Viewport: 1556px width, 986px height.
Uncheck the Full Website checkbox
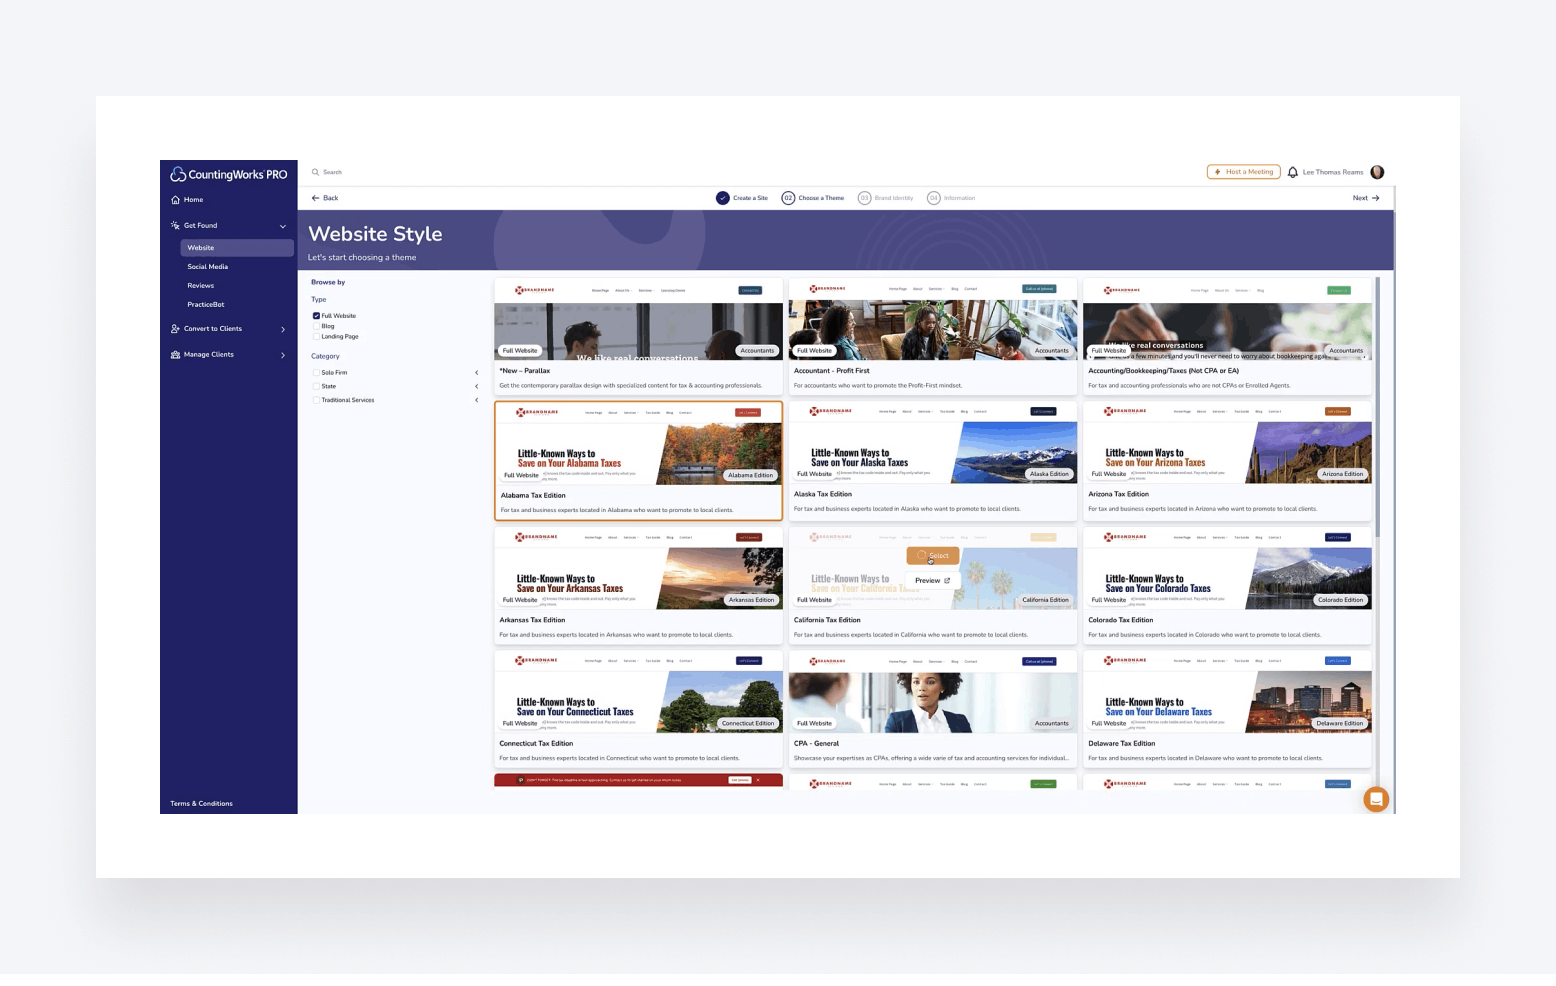coord(316,316)
